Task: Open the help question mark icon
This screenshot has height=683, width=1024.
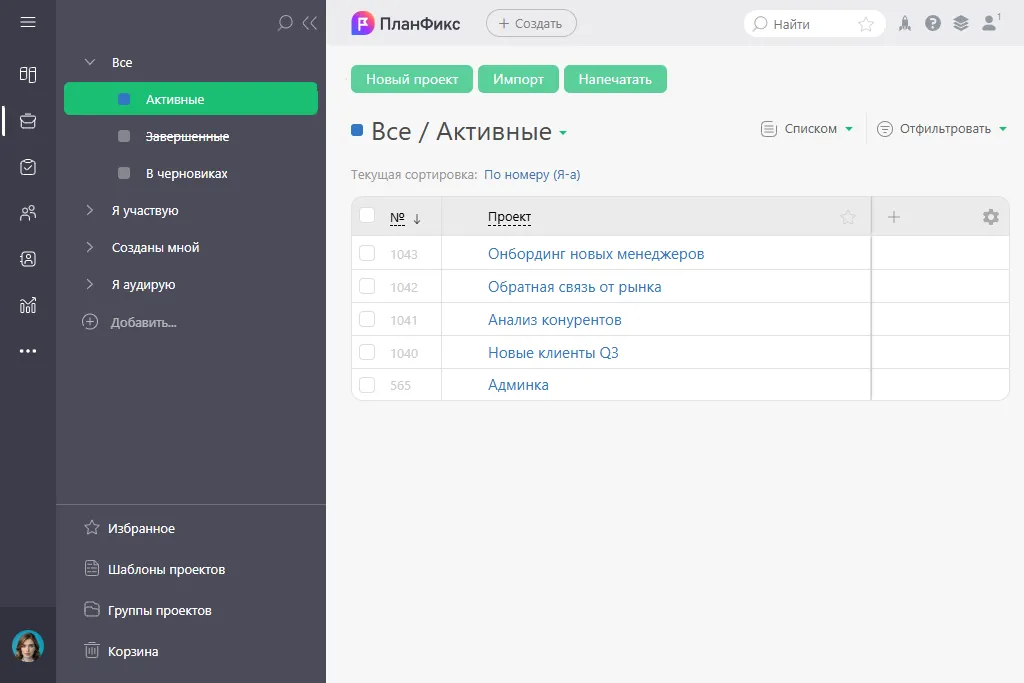Action: (933, 24)
